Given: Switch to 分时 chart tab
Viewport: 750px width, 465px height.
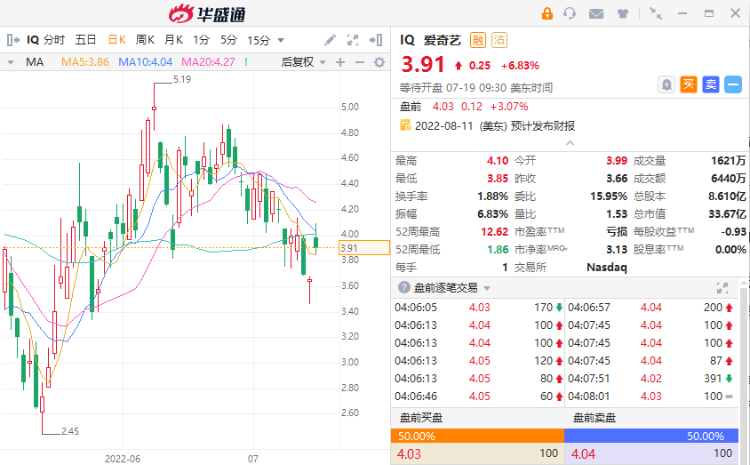Looking at the screenshot, I should click(x=54, y=40).
